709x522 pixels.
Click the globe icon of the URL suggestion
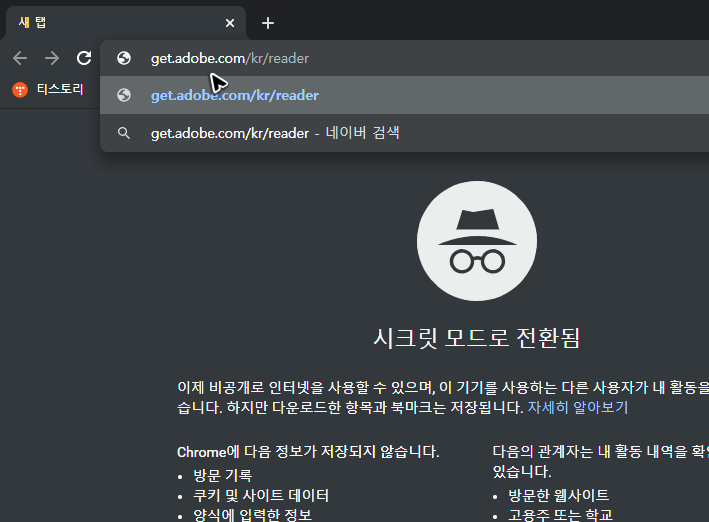click(x=124, y=95)
